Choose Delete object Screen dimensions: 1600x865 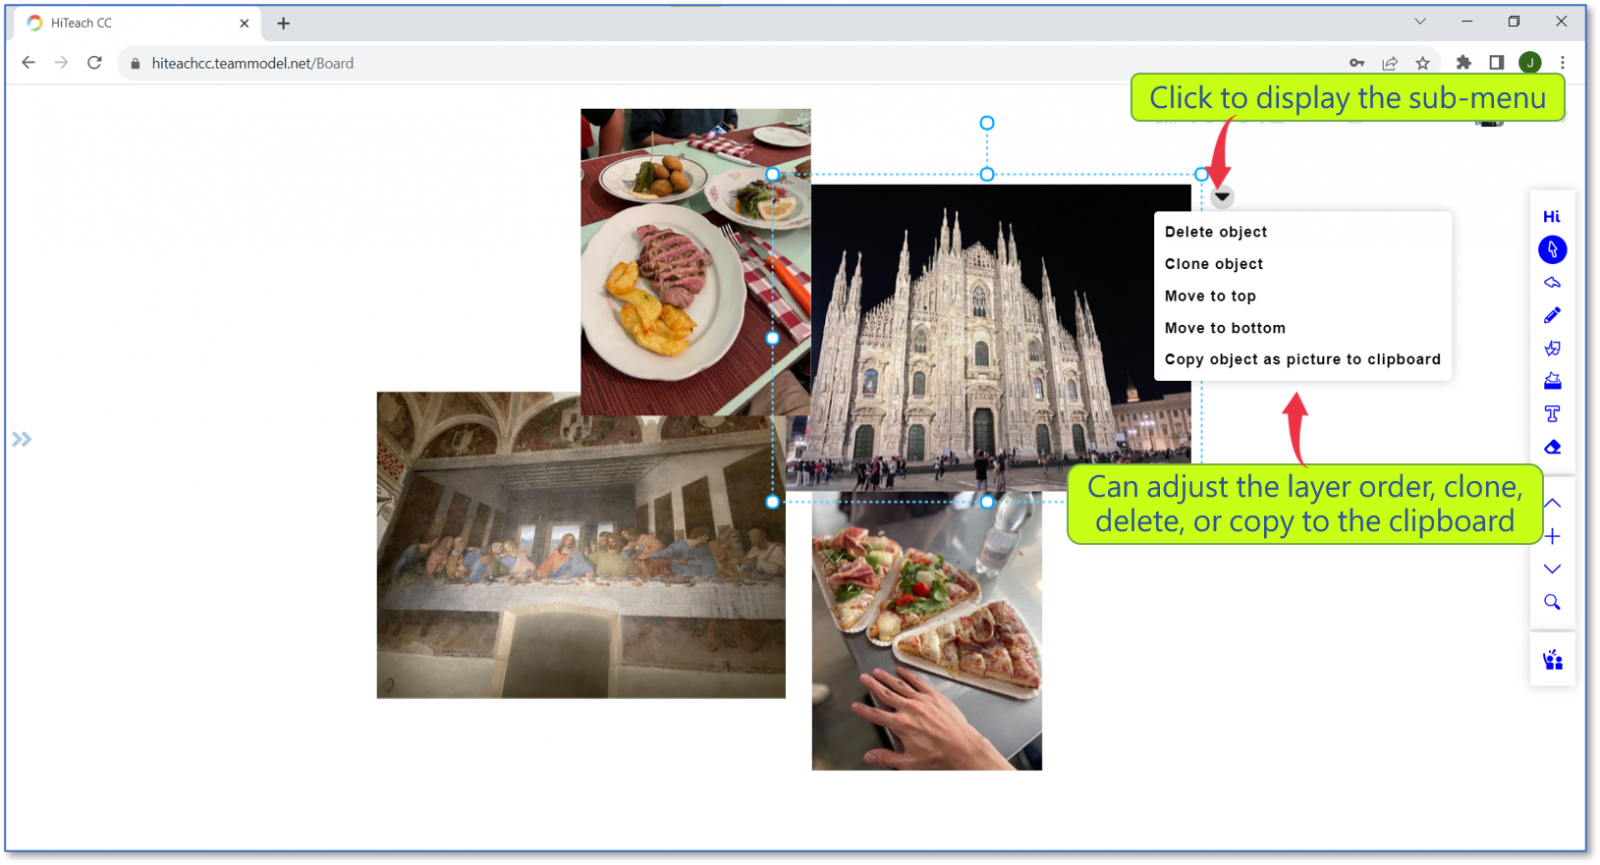coord(1215,232)
